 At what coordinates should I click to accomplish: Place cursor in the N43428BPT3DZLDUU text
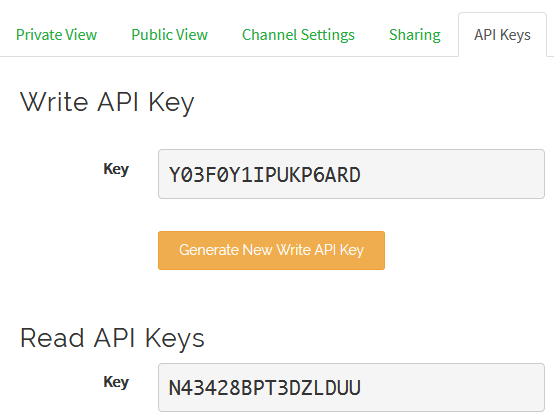[265, 388]
